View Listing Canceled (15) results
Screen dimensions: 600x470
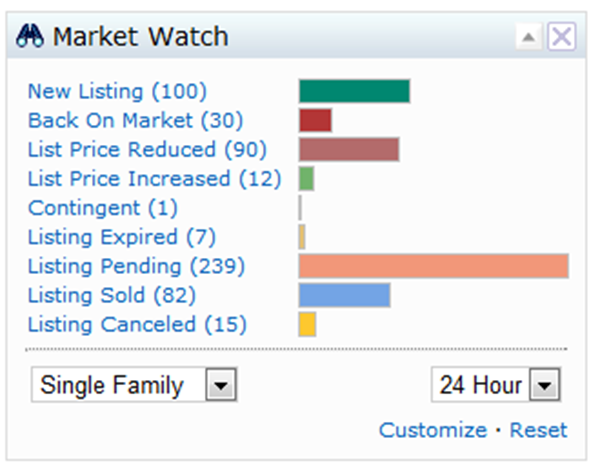pos(137,325)
